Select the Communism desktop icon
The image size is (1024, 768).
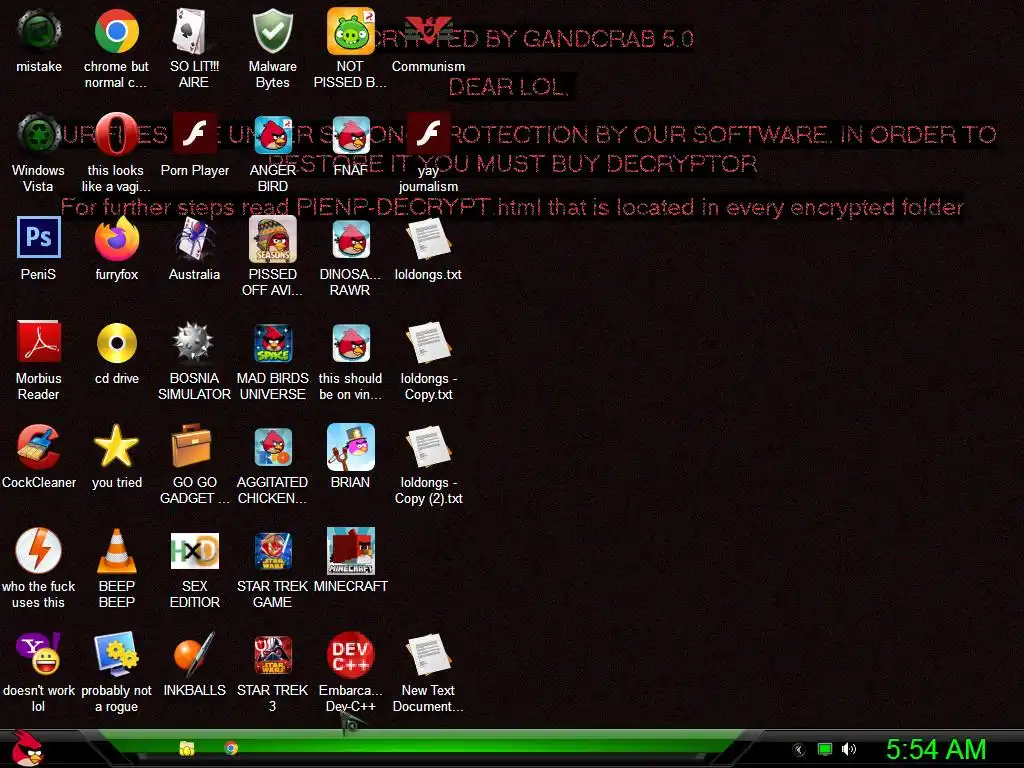pyautogui.click(x=428, y=31)
